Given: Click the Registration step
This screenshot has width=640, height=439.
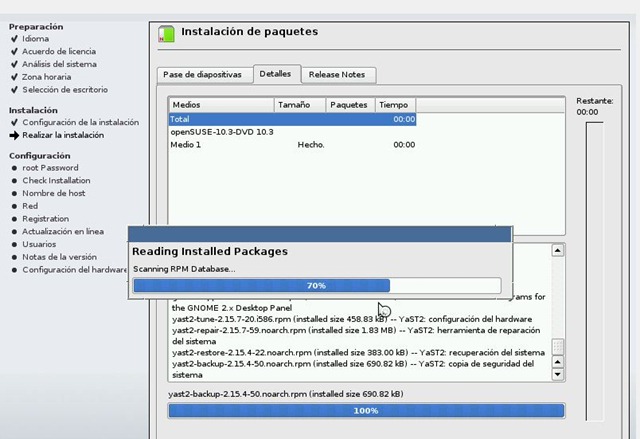Looking at the screenshot, I should (46, 219).
